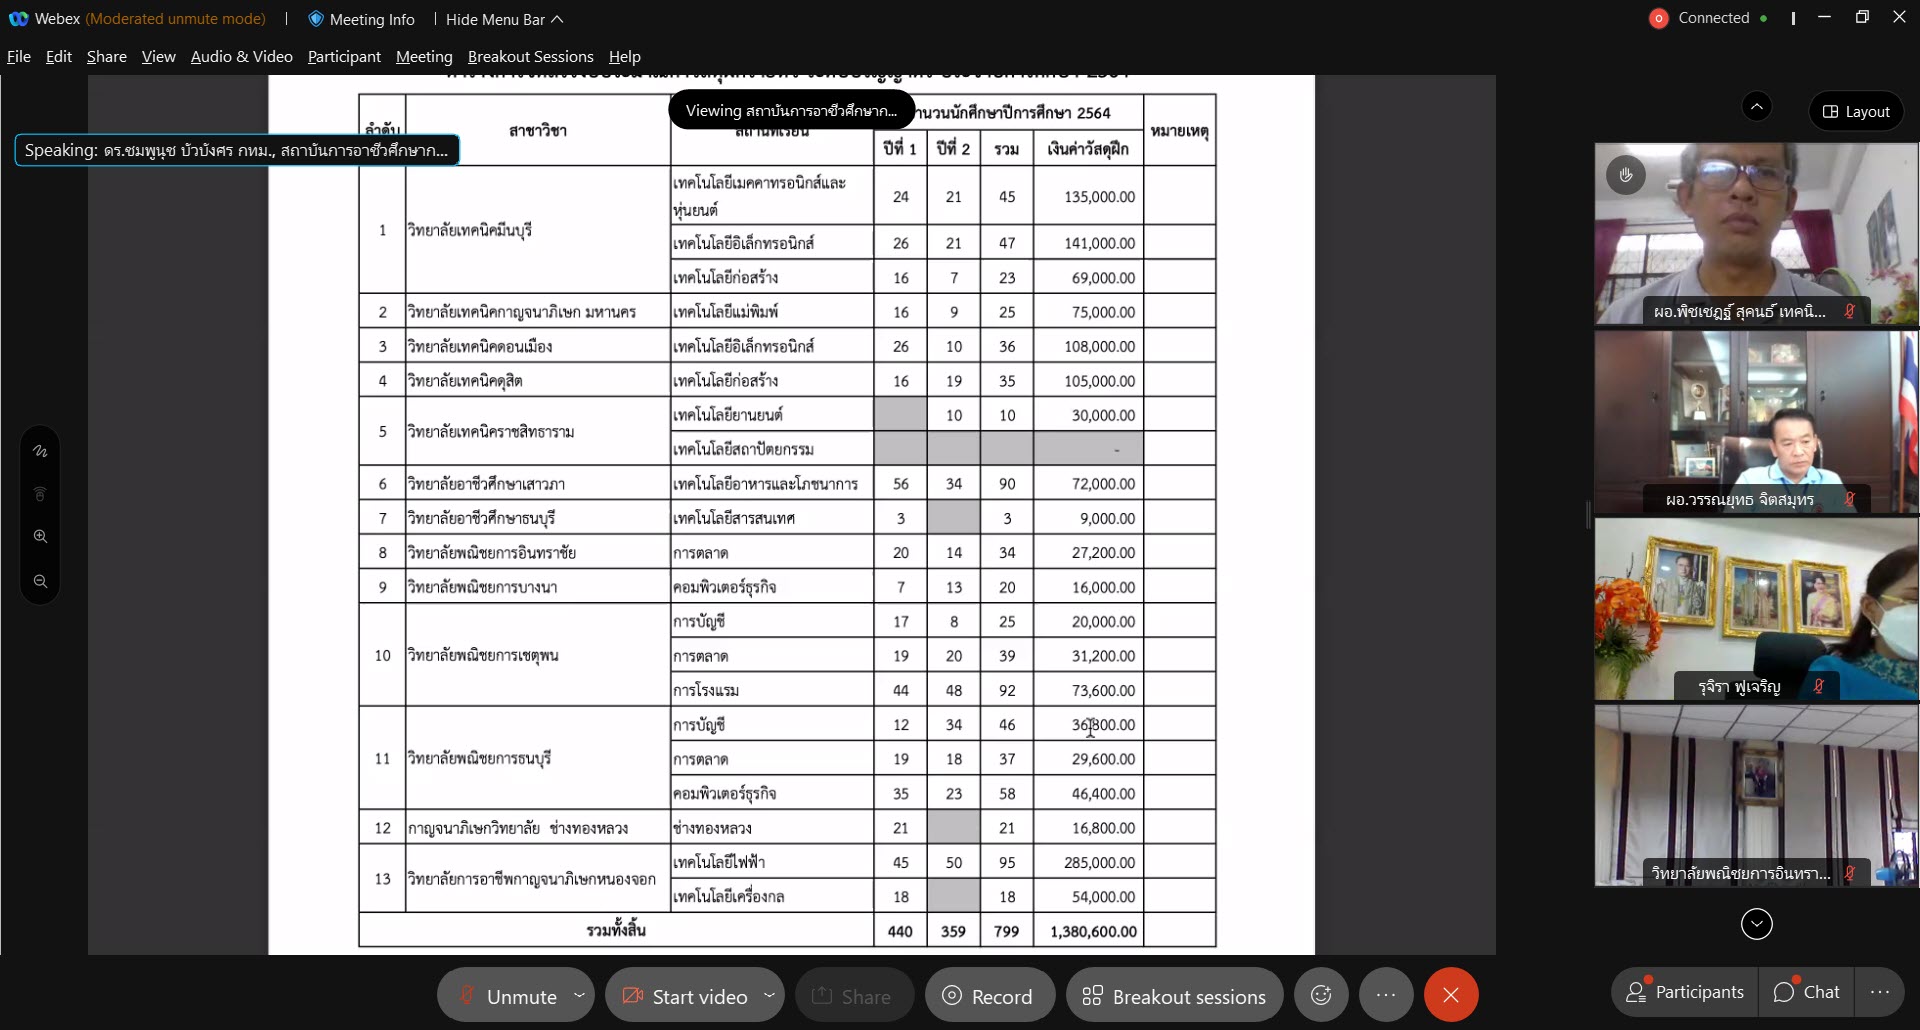The image size is (1920, 1030).
Task: Click the Speaking name banner
Action: point(237,150)
